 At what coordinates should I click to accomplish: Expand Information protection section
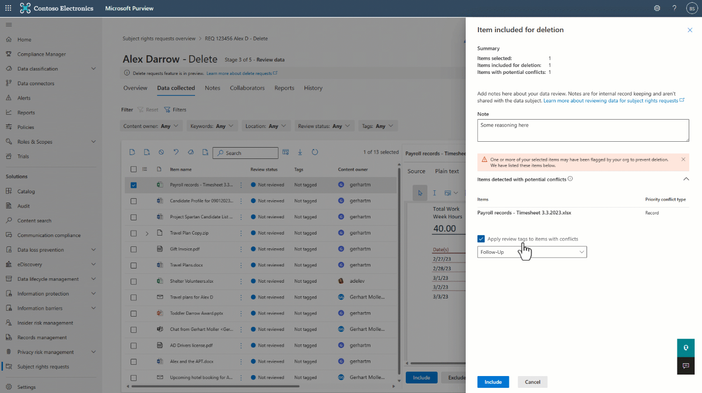[x=93, y=294]
